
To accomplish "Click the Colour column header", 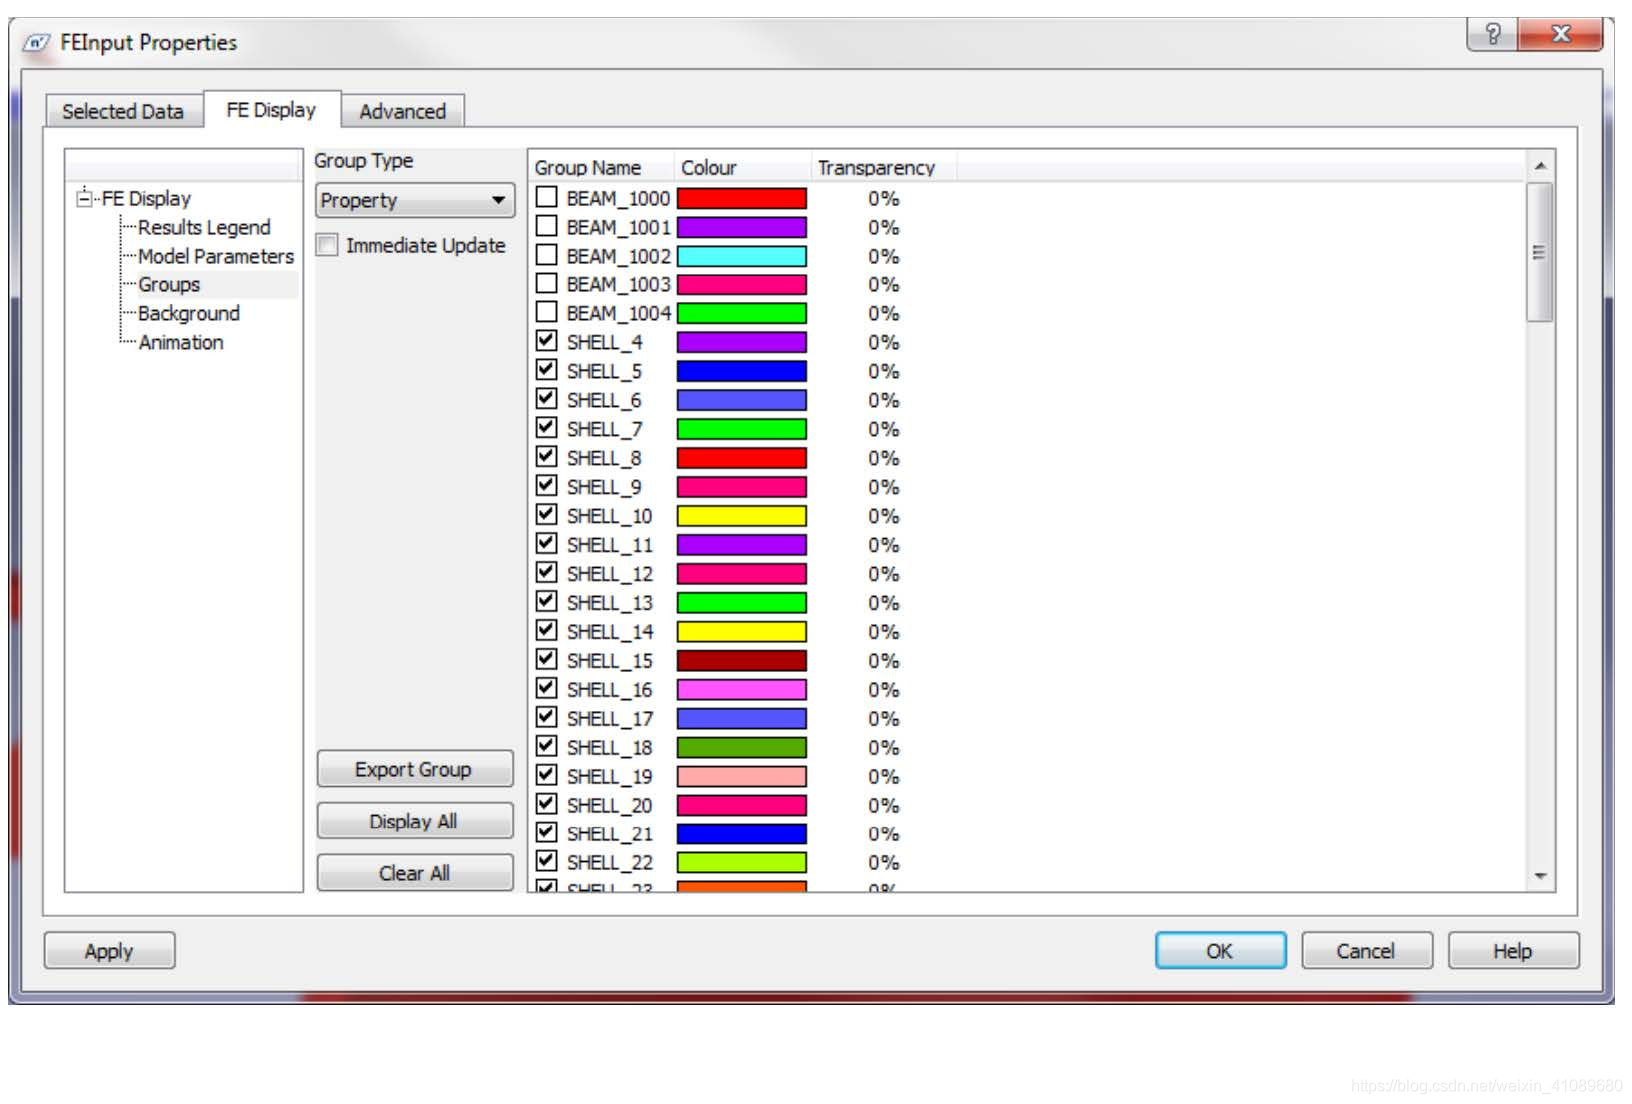I will pos(742,167).
